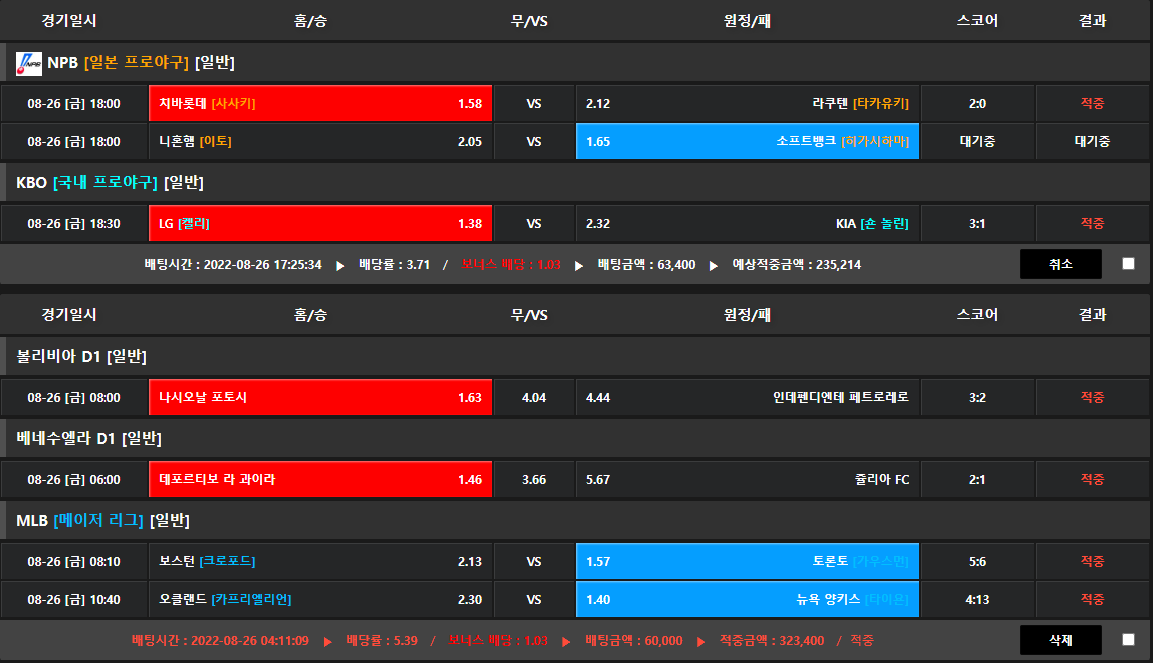The height and width of the screenshot is (663, 1153).
Task: Click the draw odds 3.66 cell
Action: click(534, 479)
